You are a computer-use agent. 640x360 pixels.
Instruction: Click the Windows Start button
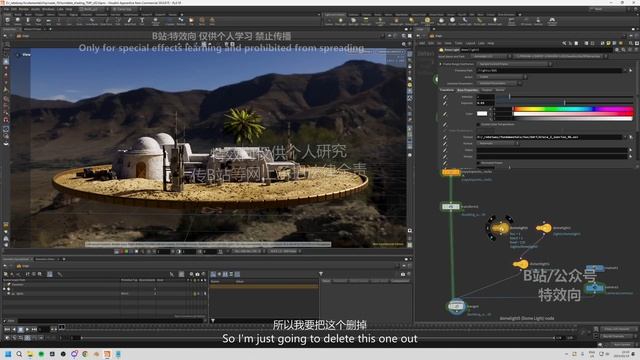click(x=8, y=354)
